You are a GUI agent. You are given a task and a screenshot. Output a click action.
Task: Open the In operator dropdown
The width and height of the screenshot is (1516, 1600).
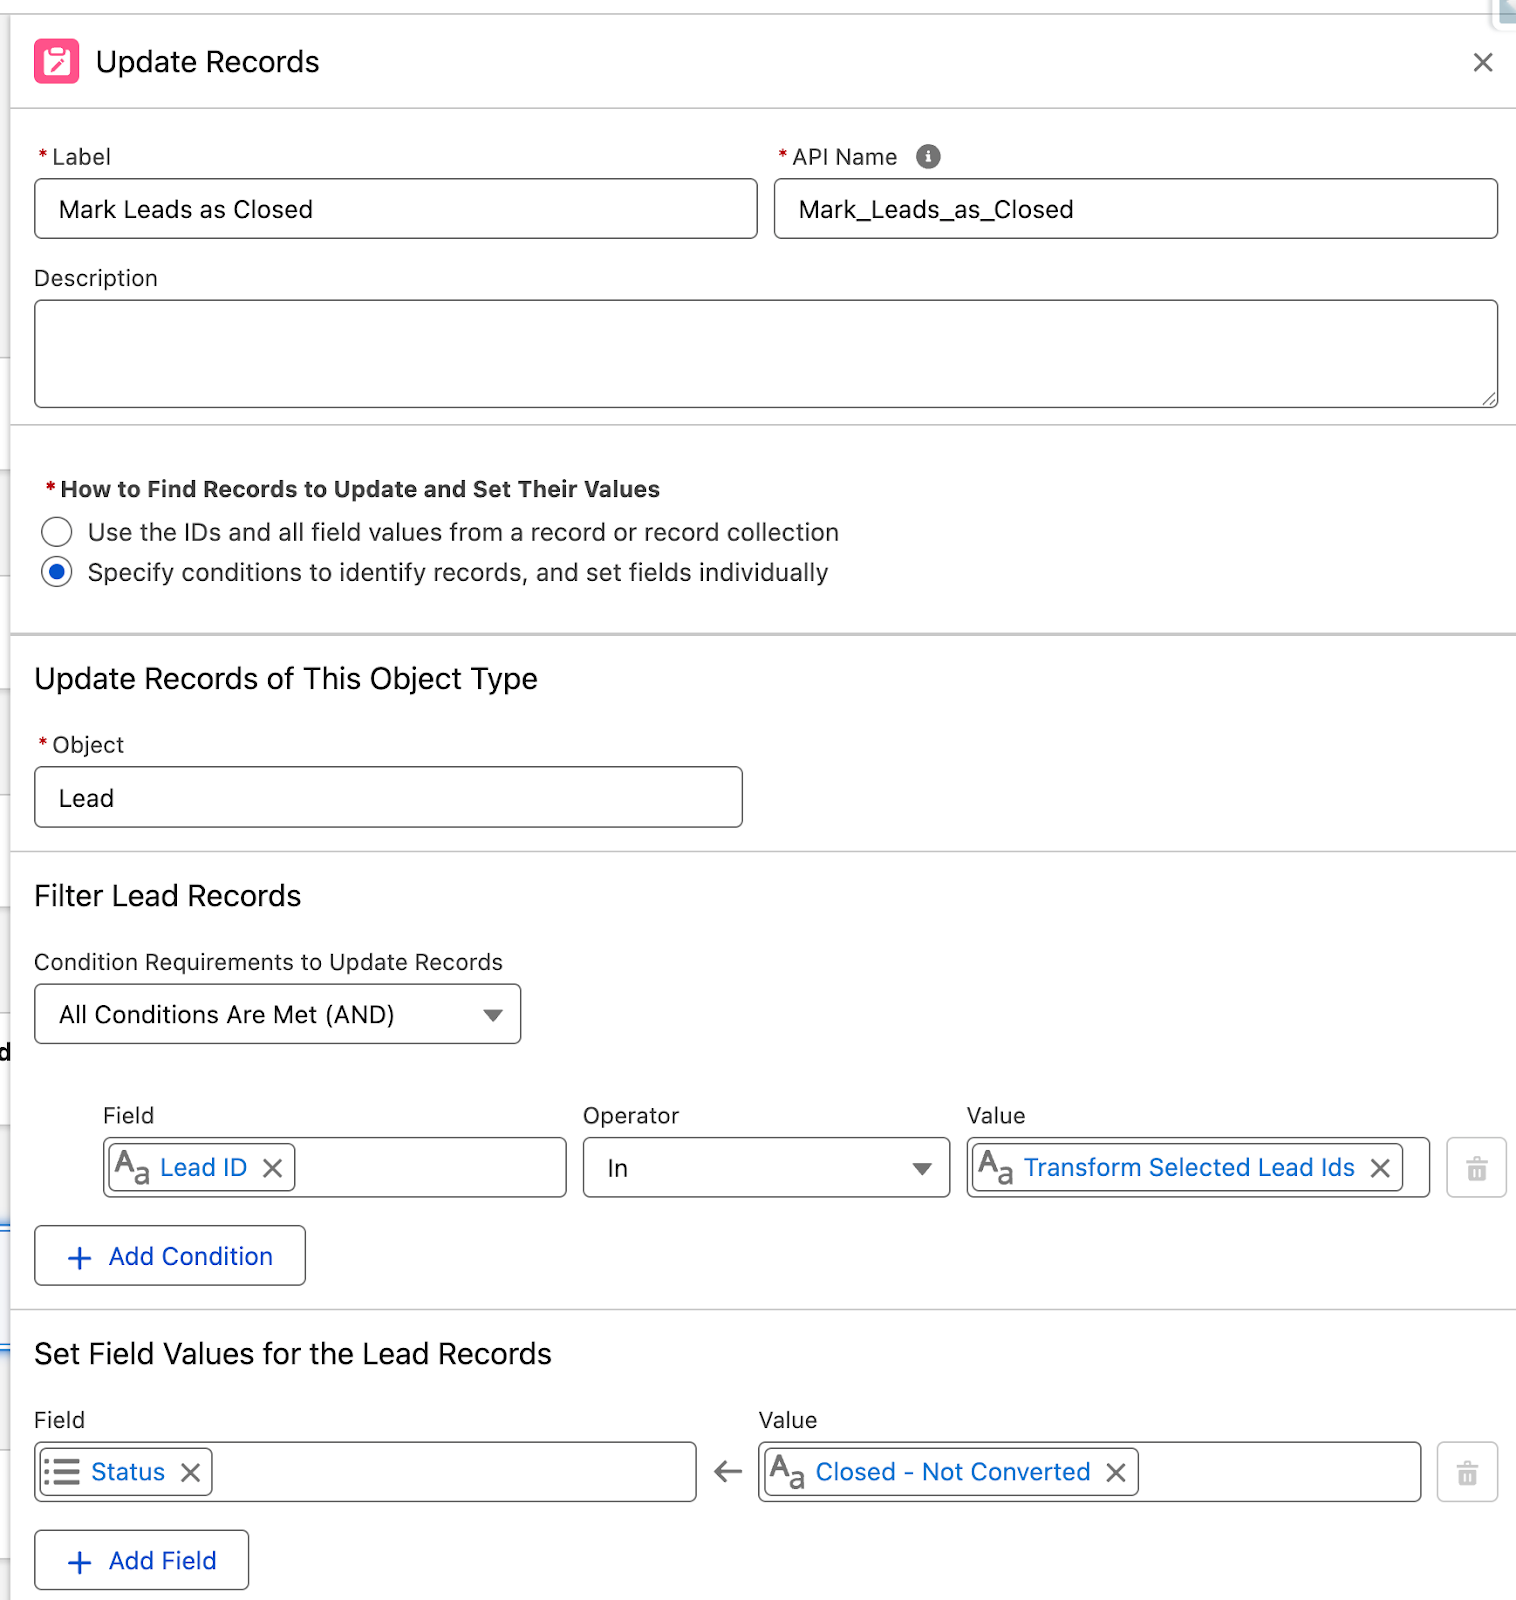click(766, 1167)
